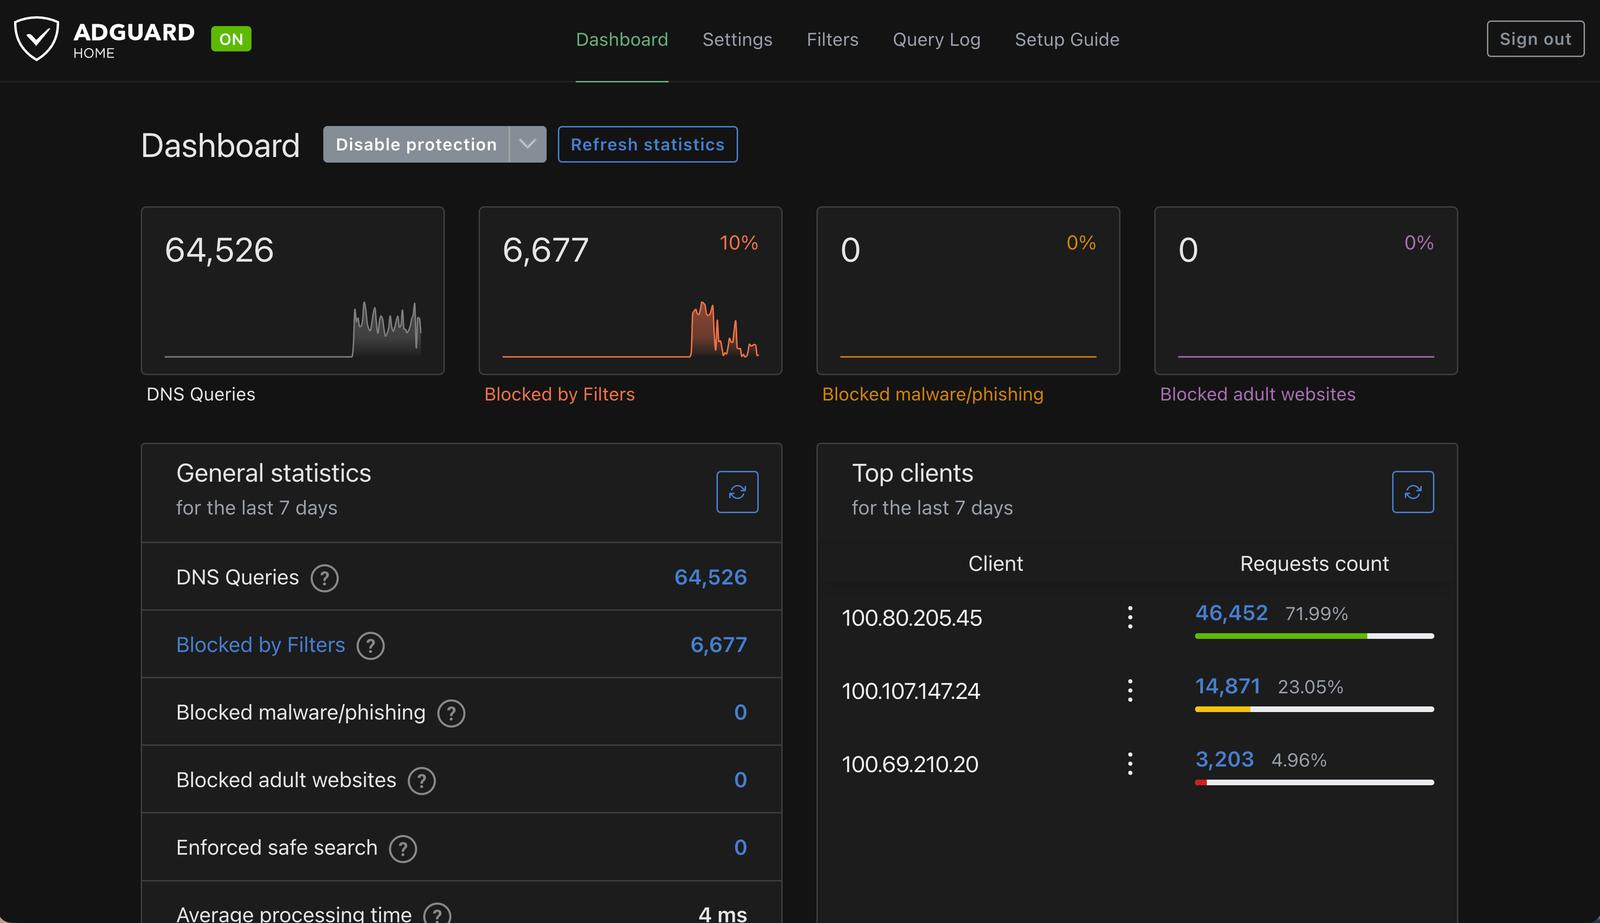Image resolution: width=1600 pixels, height=923 pixels.
Task: Click the Refresh statistics button
Action: pyautogui.click(x=647, y=144)
